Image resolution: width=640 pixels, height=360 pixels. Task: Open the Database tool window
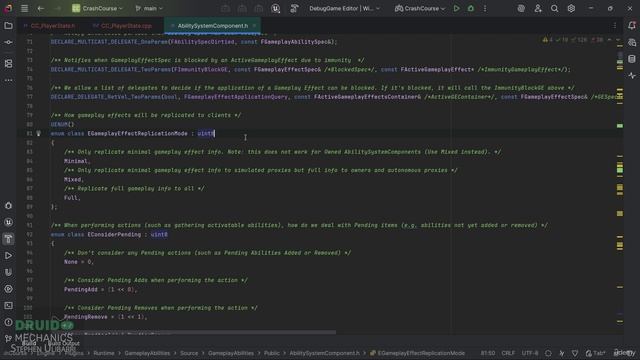[x=632, y=59]
